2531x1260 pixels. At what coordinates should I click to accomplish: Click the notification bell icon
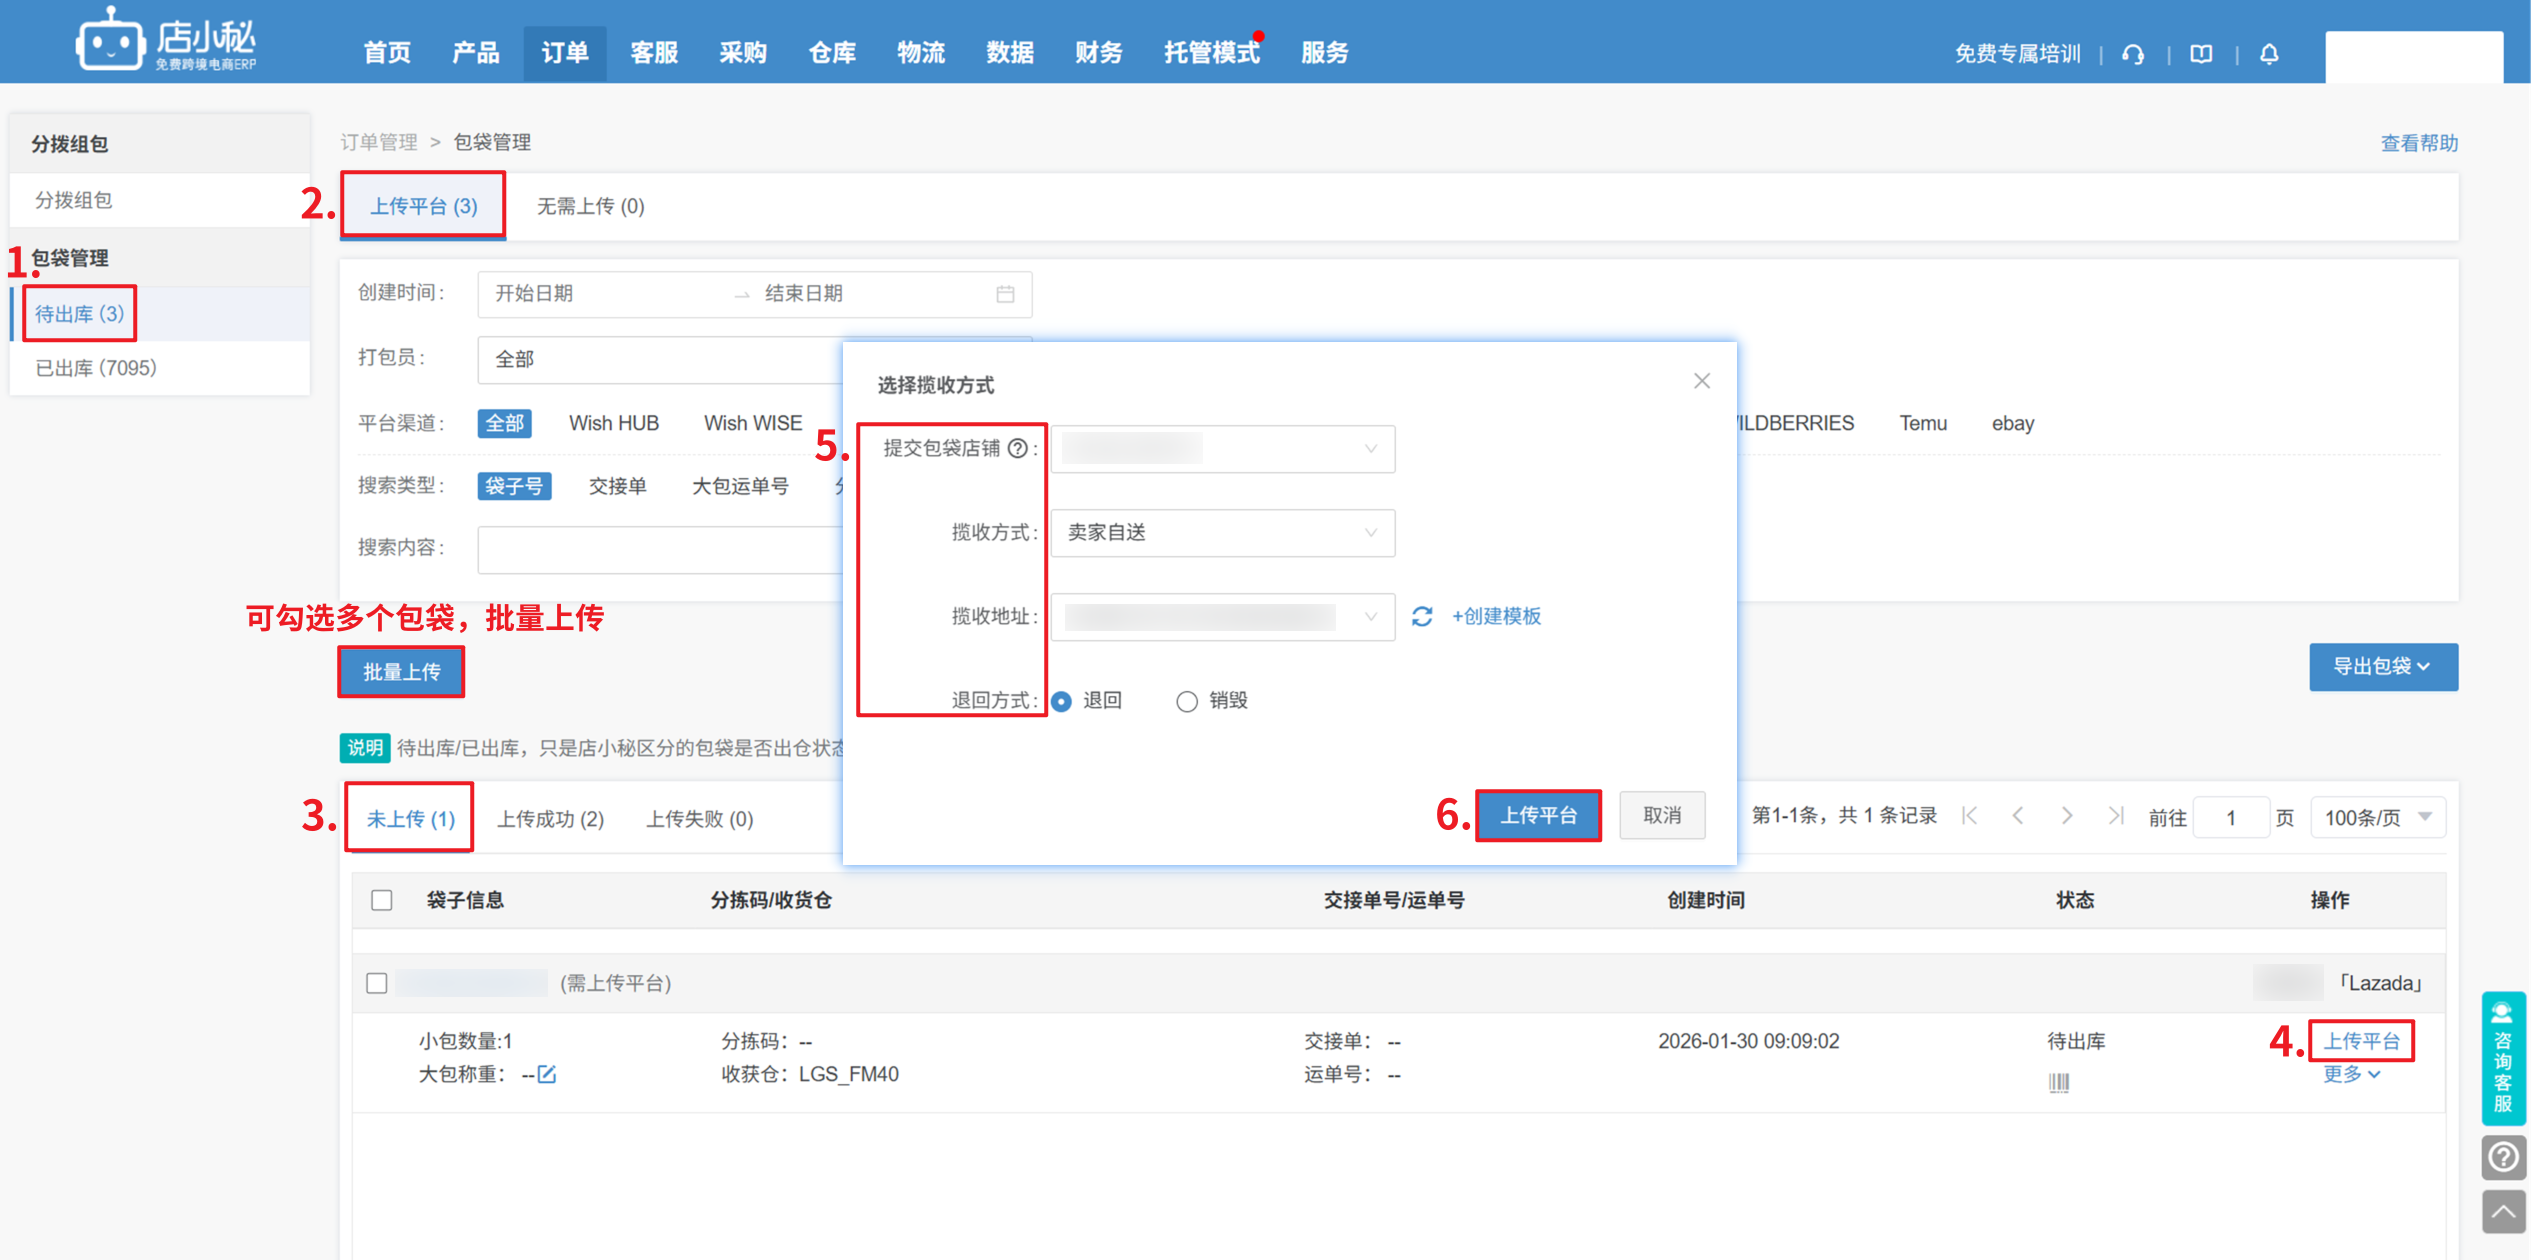[x=2268, y=54]
